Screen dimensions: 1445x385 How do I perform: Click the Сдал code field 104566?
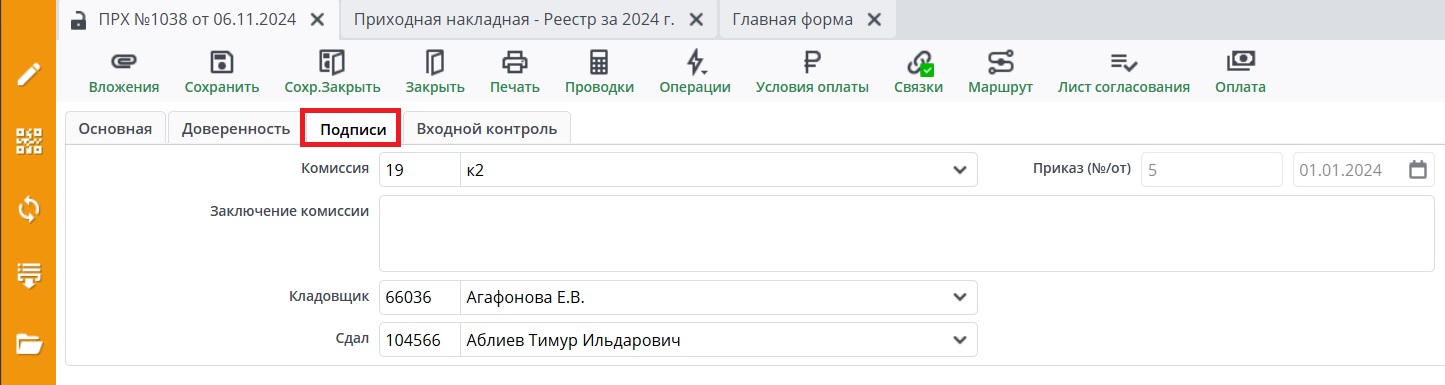[x=419, y=341]
